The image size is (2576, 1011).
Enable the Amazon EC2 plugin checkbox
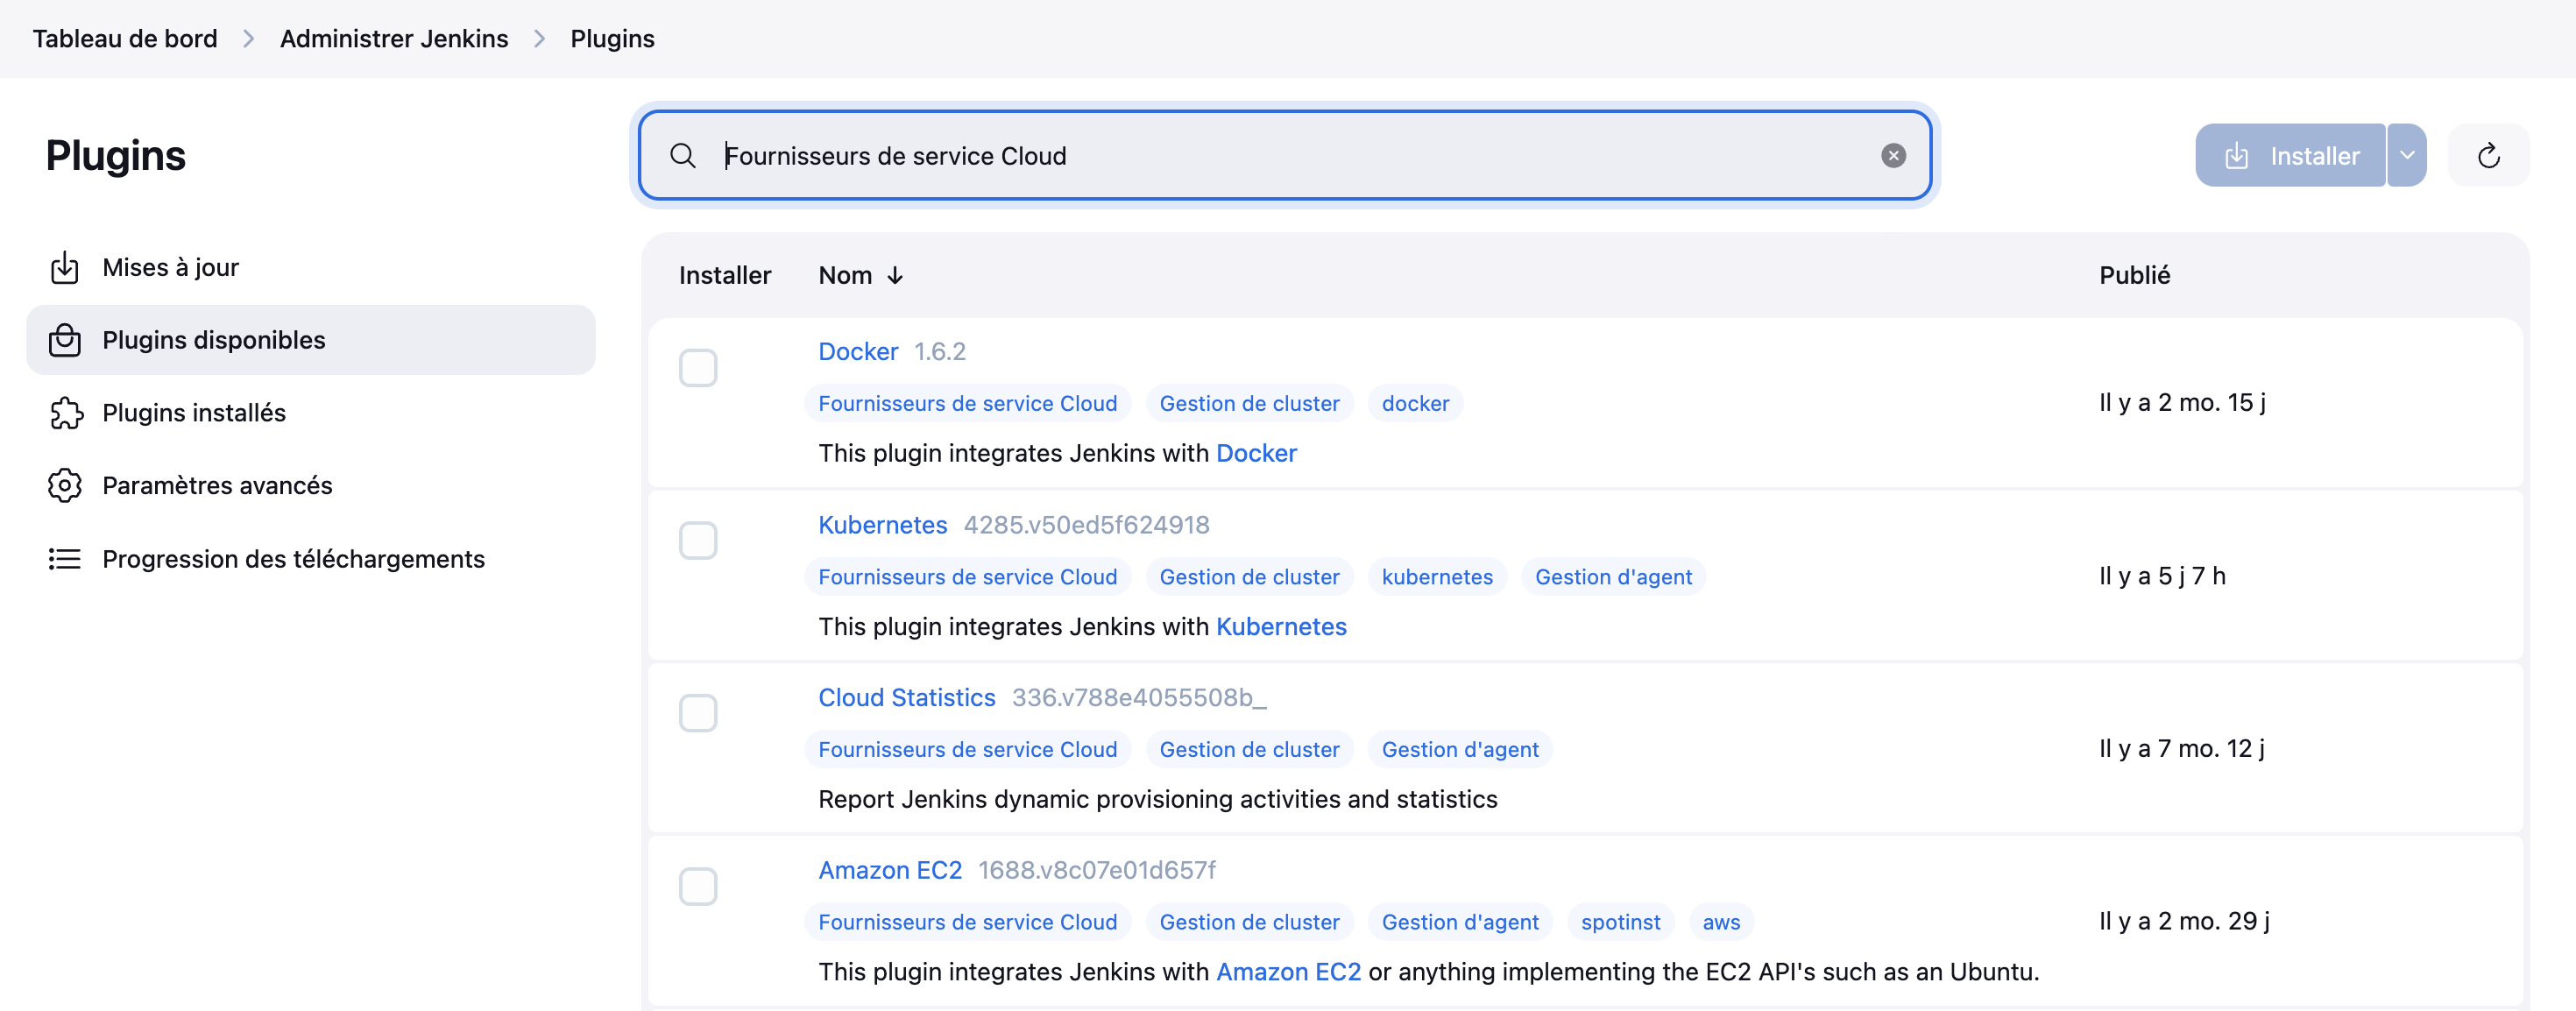click(698, 887)
